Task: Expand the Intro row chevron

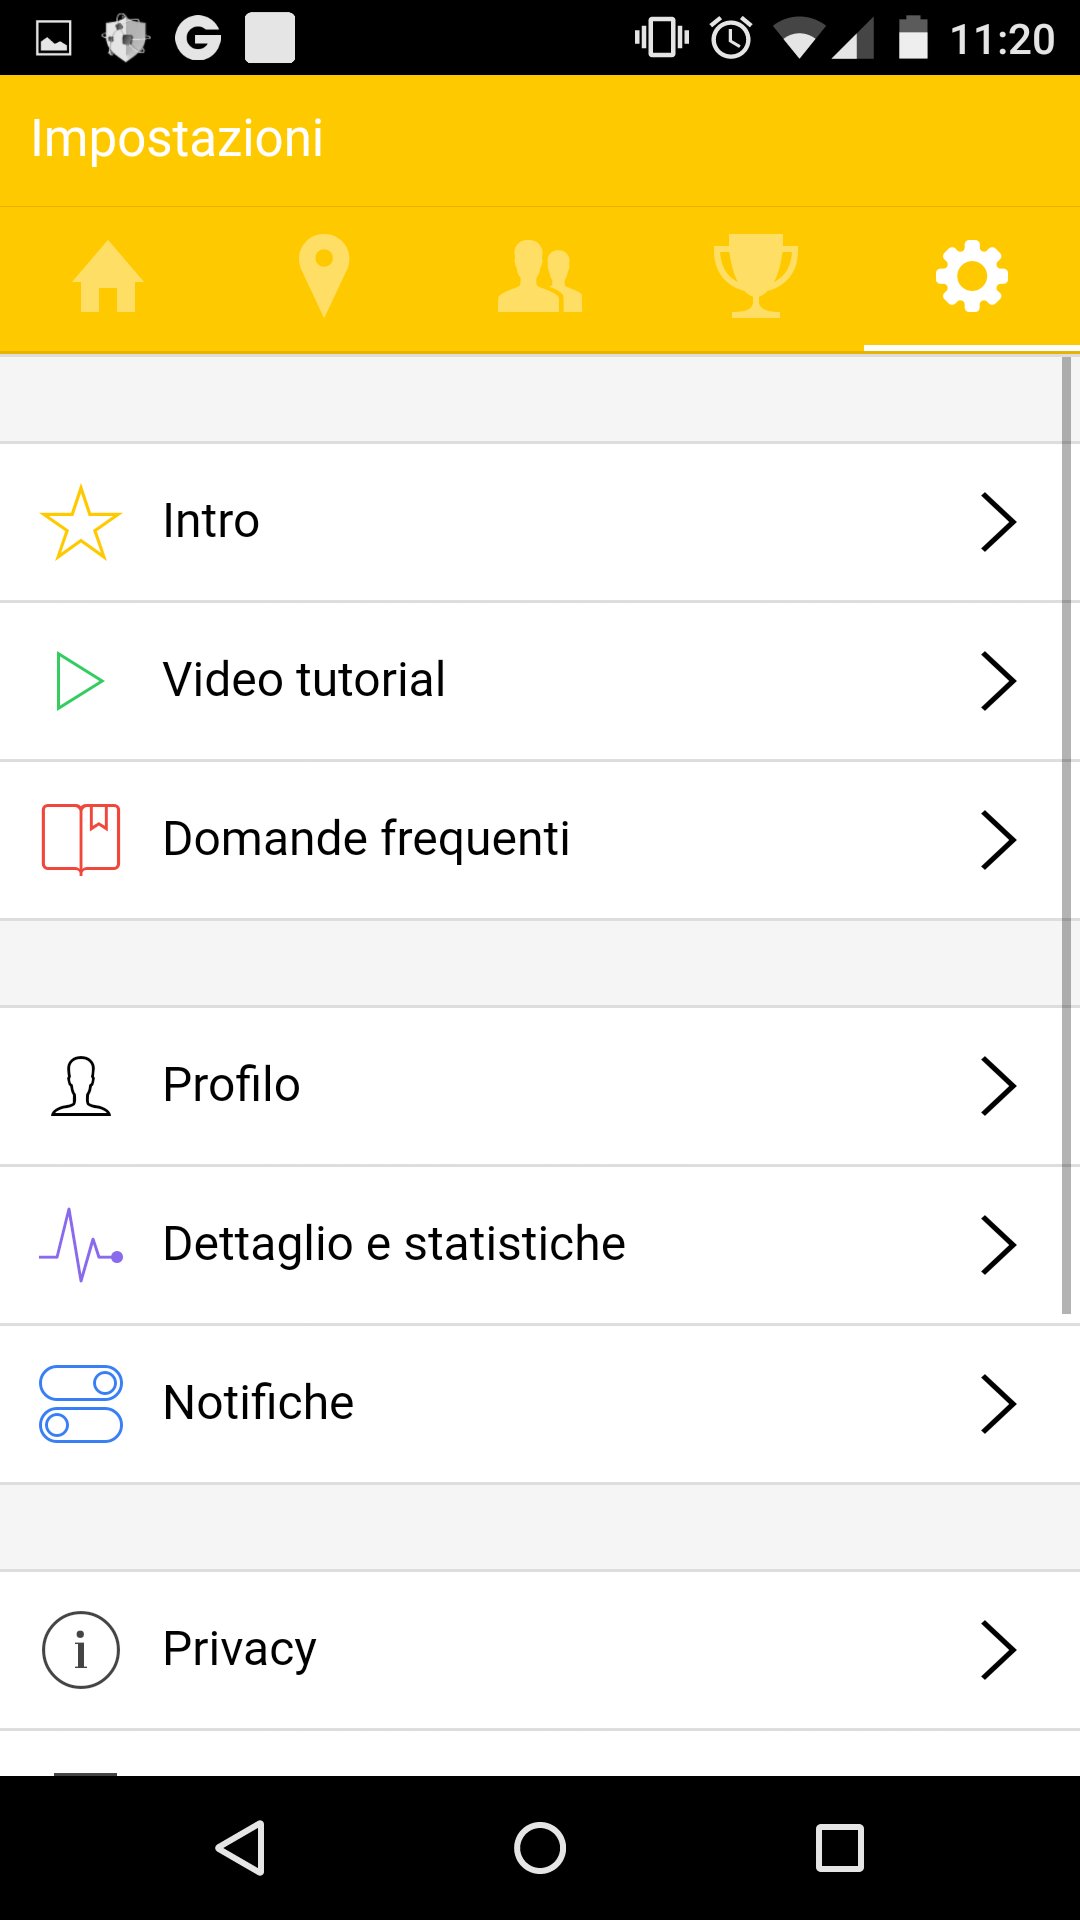Action: point(998,522)
